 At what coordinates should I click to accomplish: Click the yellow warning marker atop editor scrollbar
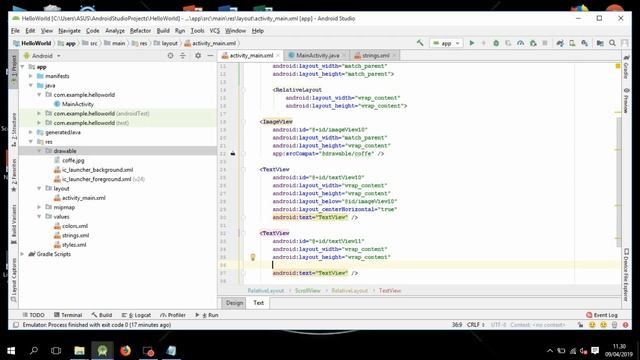pyautogui.click(x=618, y=66)
